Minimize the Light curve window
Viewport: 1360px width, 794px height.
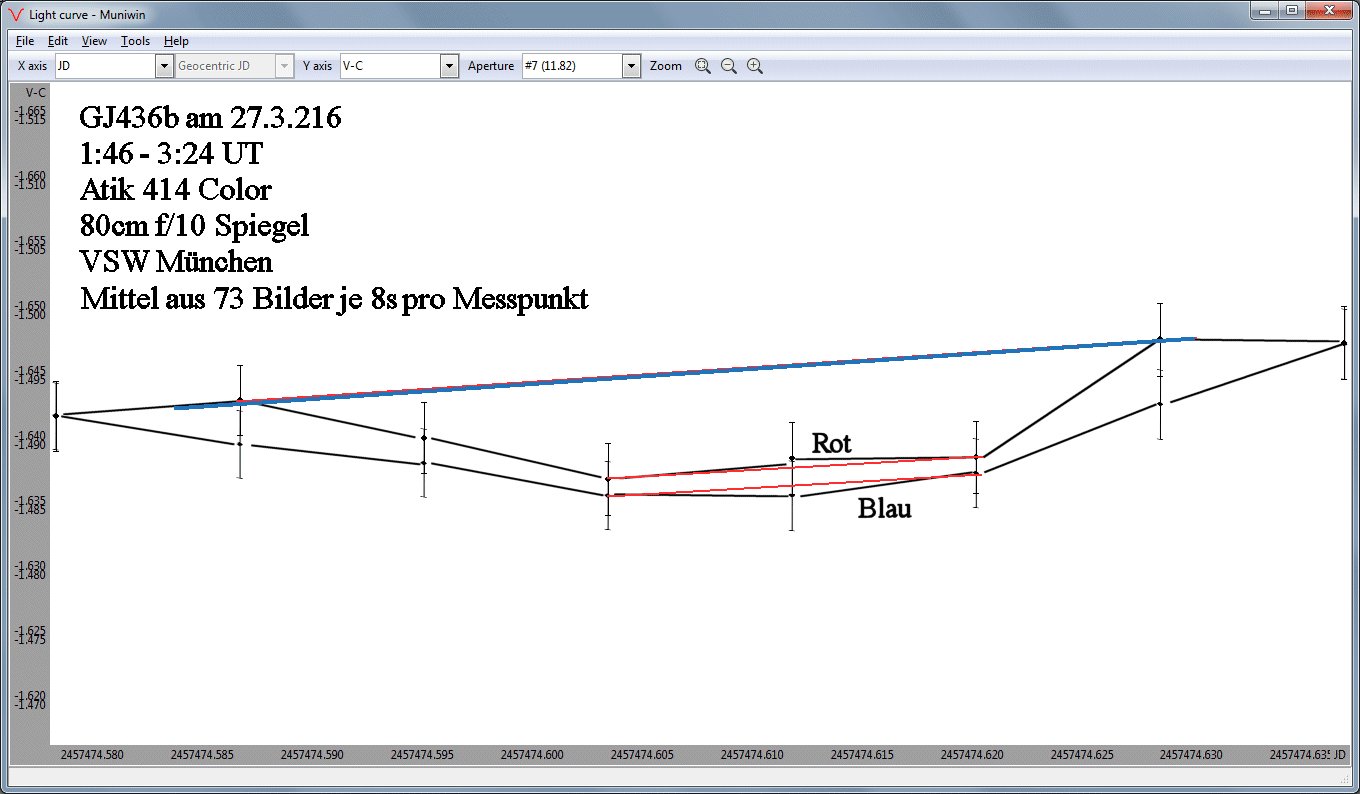coord(1266,10)
